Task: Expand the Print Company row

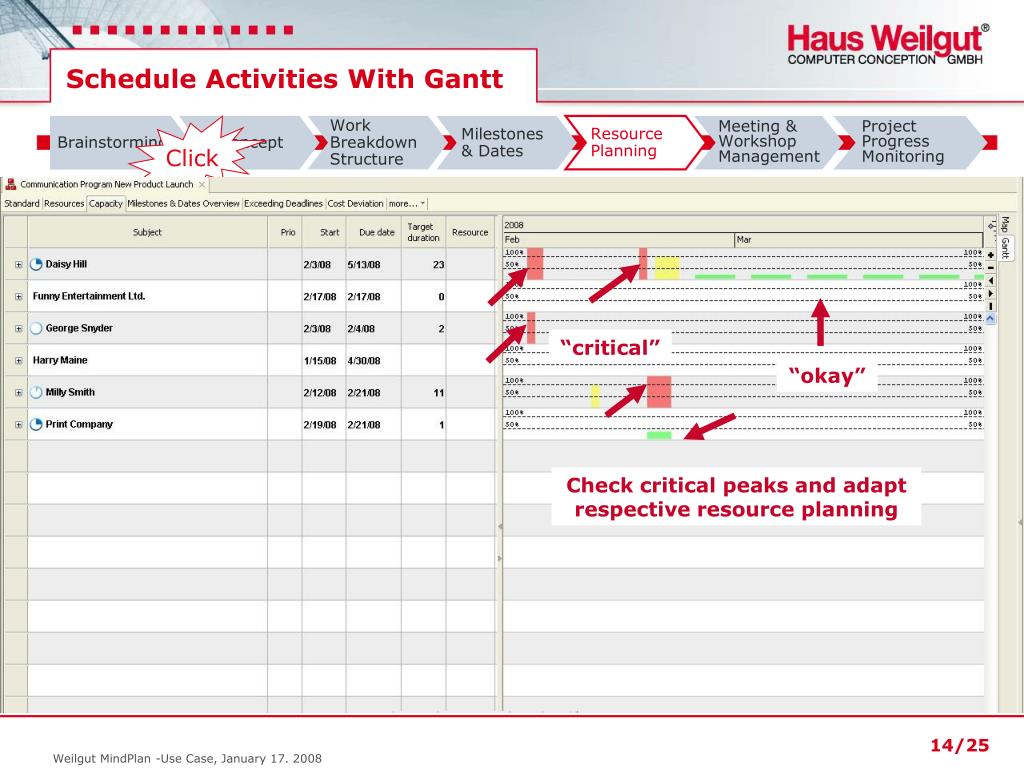Action: [18, 424]
